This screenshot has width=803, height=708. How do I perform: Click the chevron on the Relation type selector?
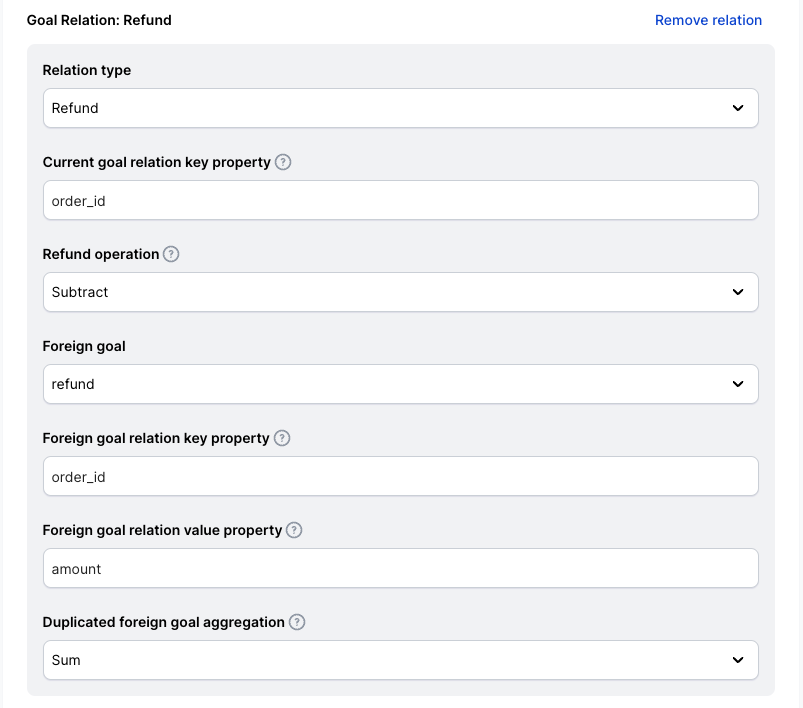738,108
